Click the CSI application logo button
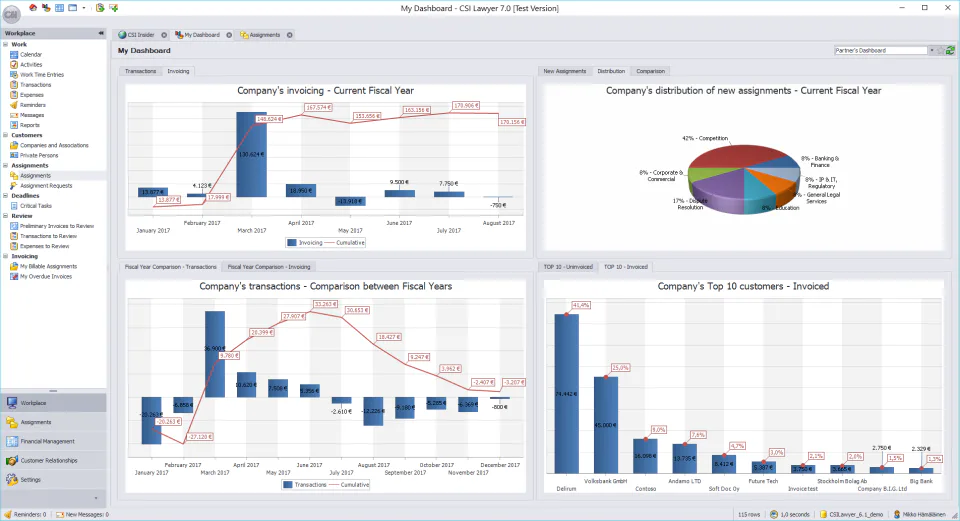 point(11,15)
